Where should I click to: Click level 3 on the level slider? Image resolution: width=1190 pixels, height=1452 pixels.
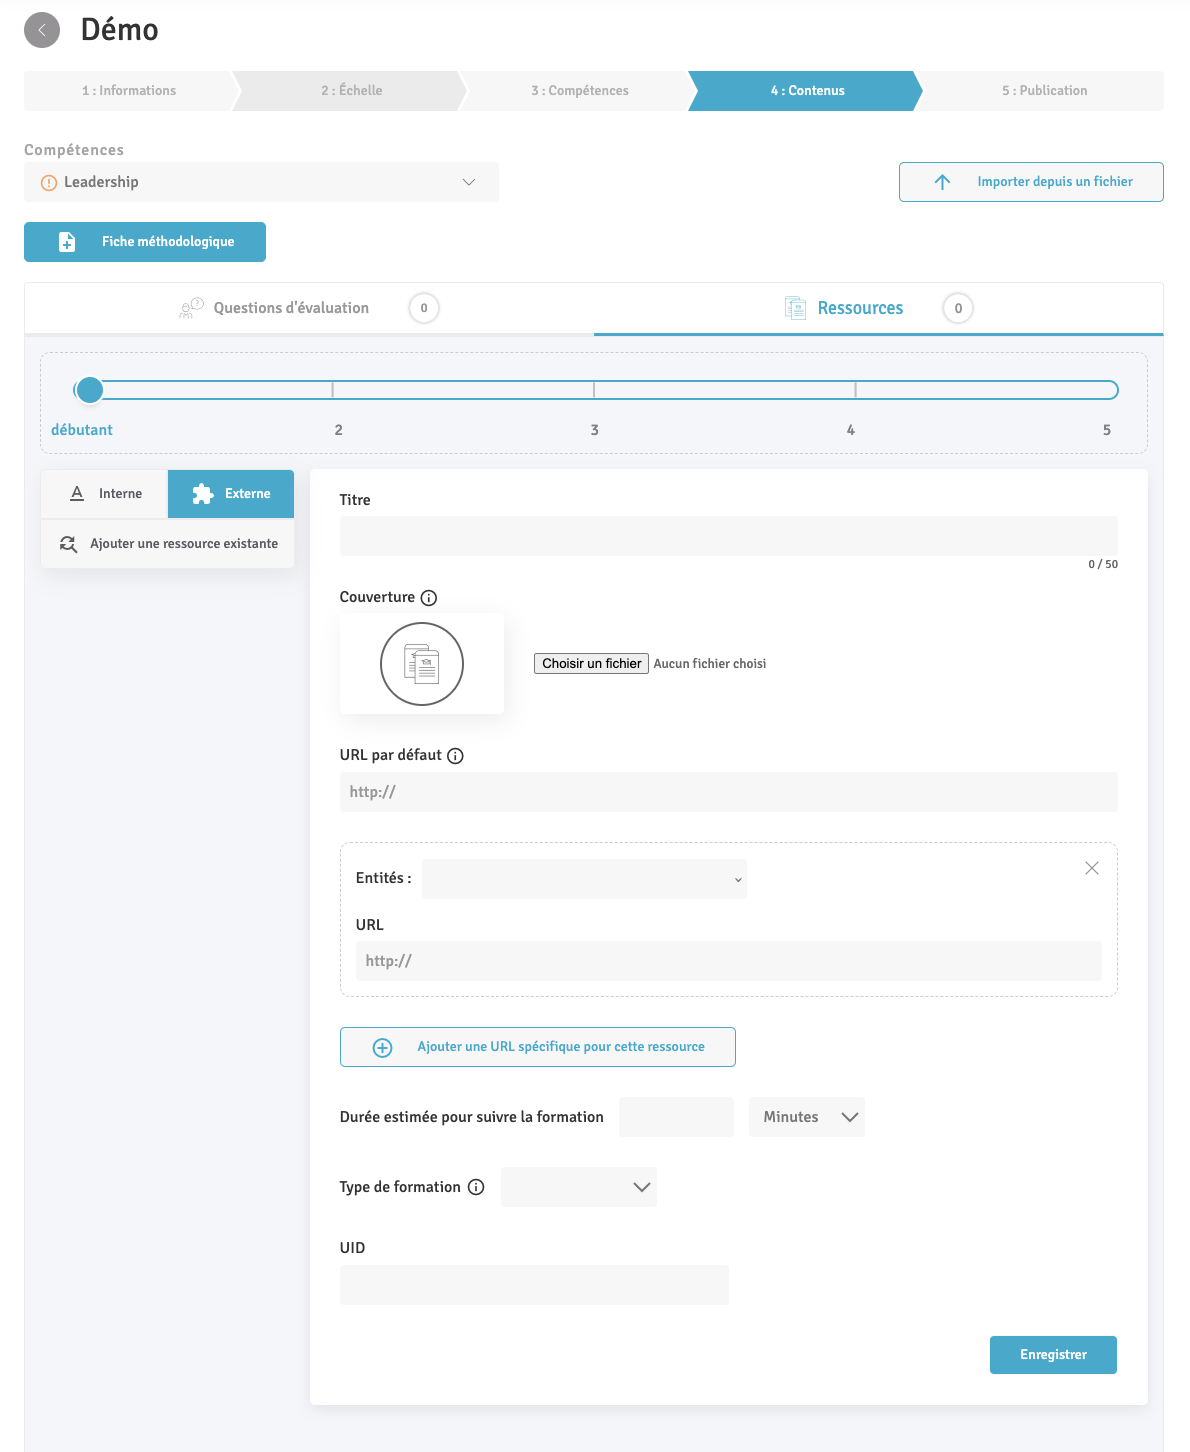594,390
